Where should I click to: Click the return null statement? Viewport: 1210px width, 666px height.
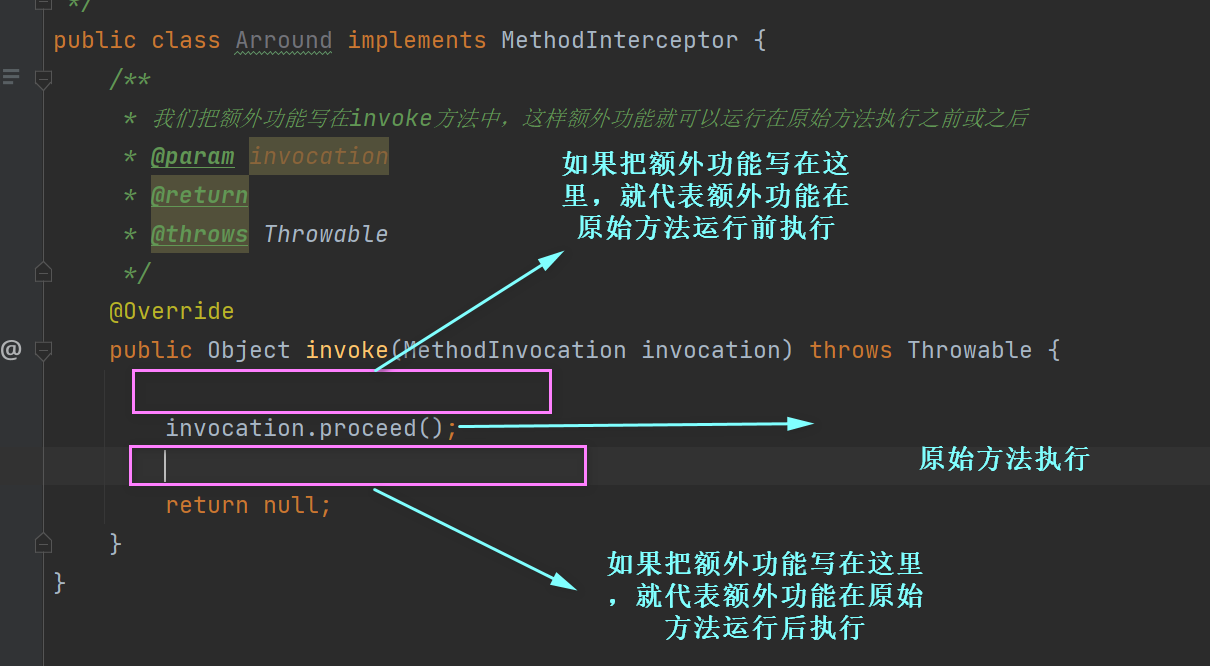coord(248,505)
